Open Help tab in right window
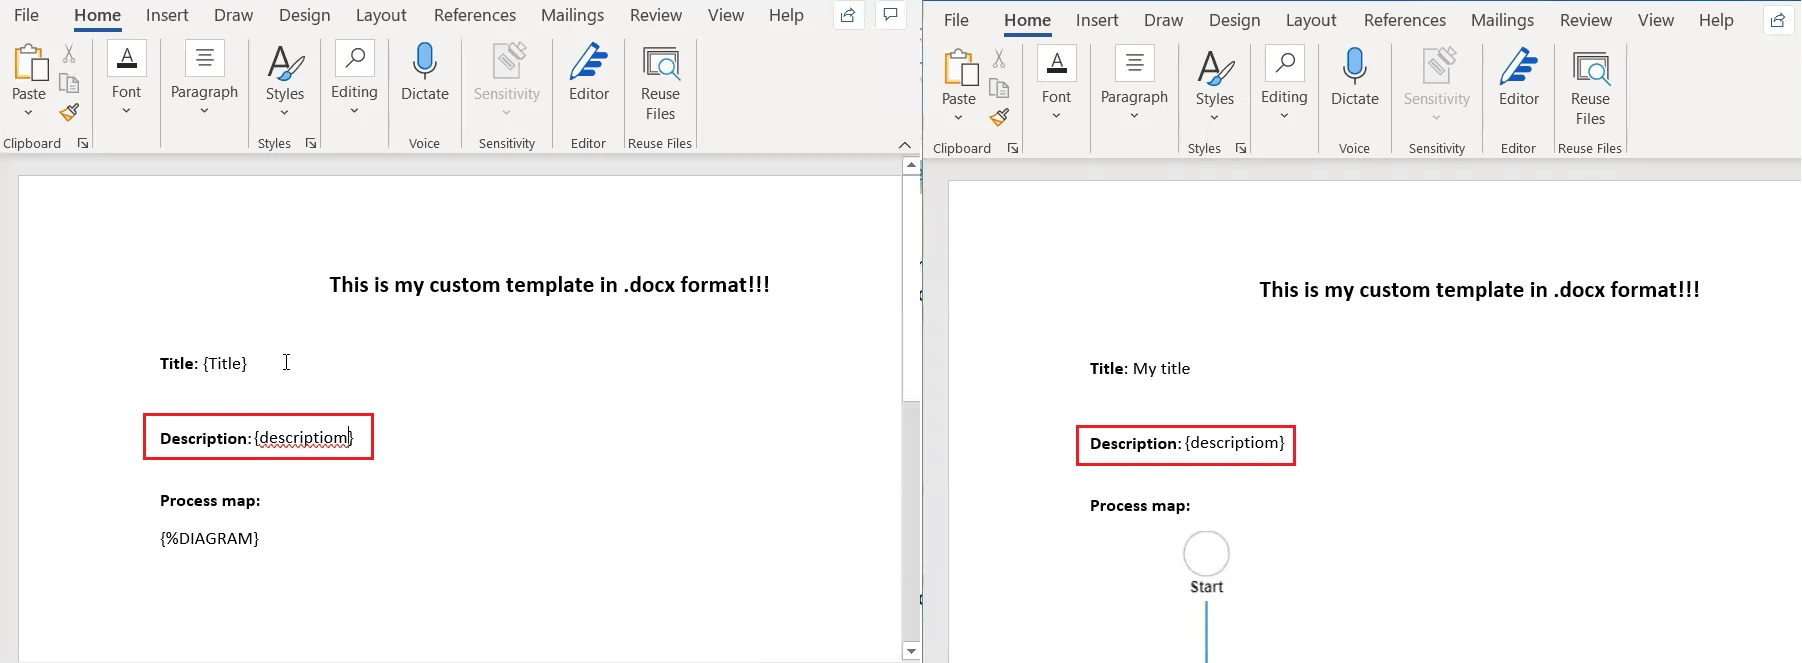The height and width of the screenshot is (663, 1802). (1716, 20)
